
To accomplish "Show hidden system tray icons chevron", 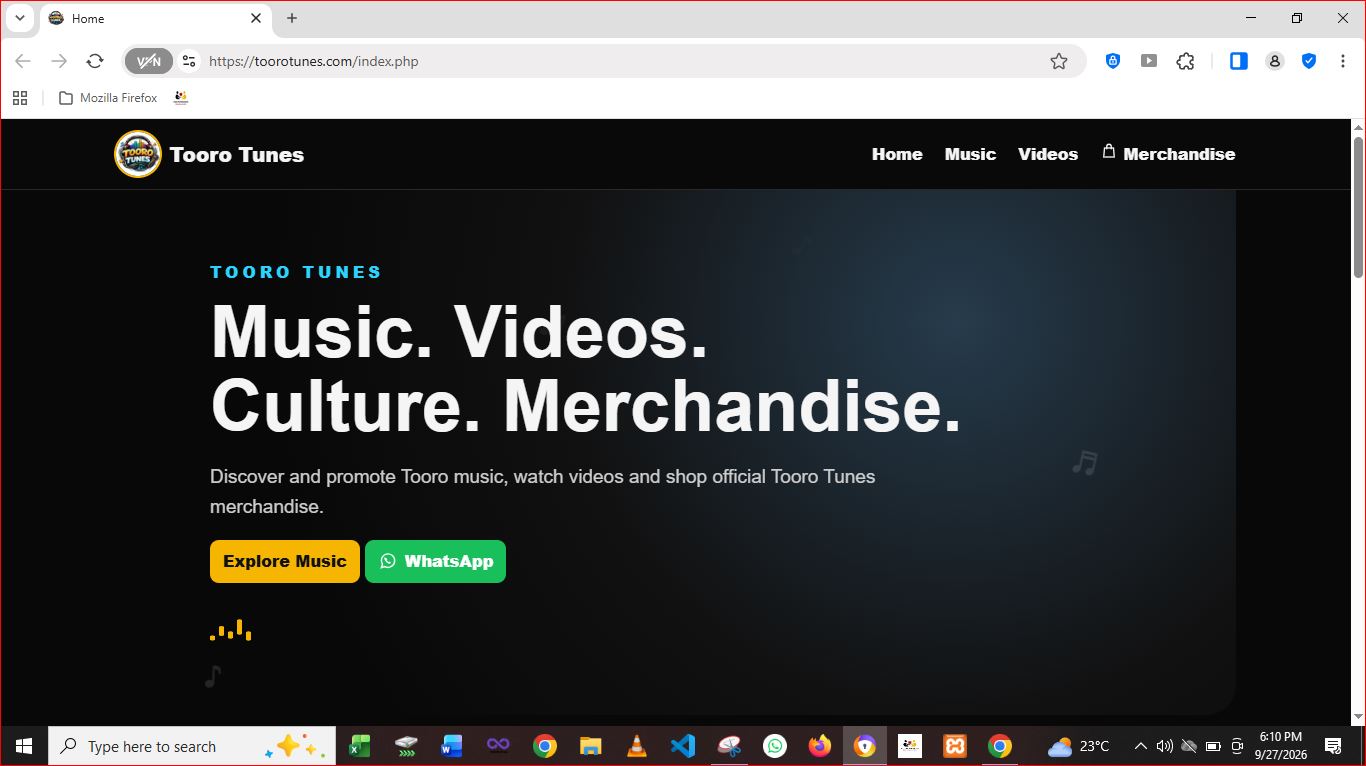I will pos(1140,746).
